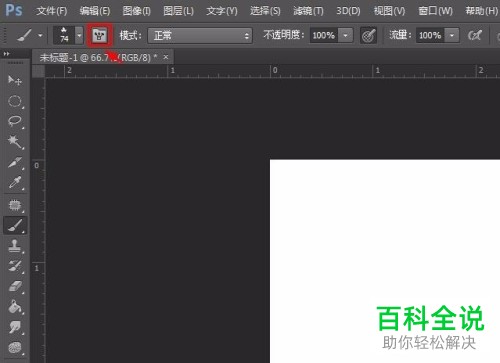Image resolution: width=500 pixels, height=363 pixels.
Task: Open the 选择(S) menu
Action: (265, 11)
